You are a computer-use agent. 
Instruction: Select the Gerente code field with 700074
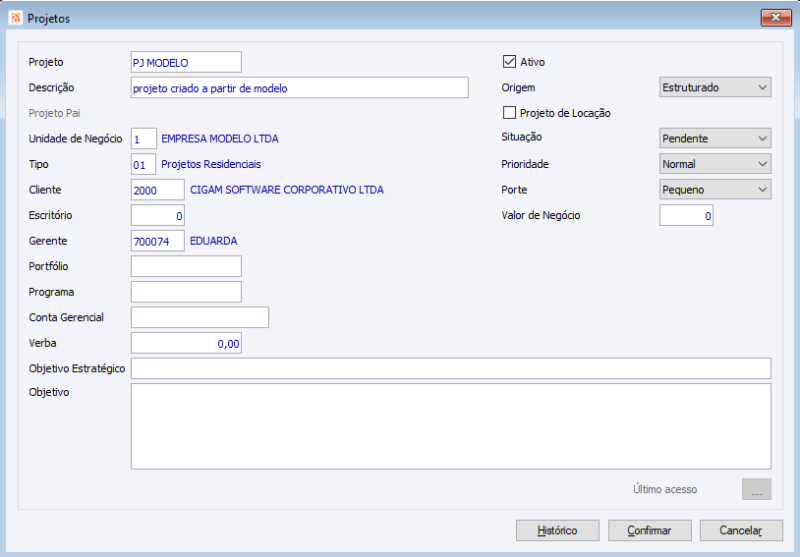click(158, 241)
